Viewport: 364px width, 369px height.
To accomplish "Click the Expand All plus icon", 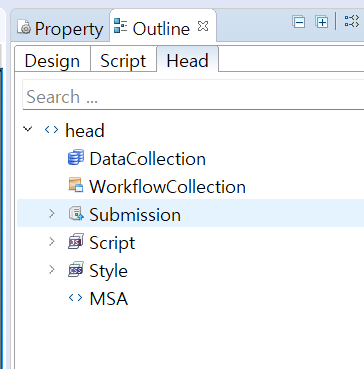I will pyautogui.click(x=322, y=22).
